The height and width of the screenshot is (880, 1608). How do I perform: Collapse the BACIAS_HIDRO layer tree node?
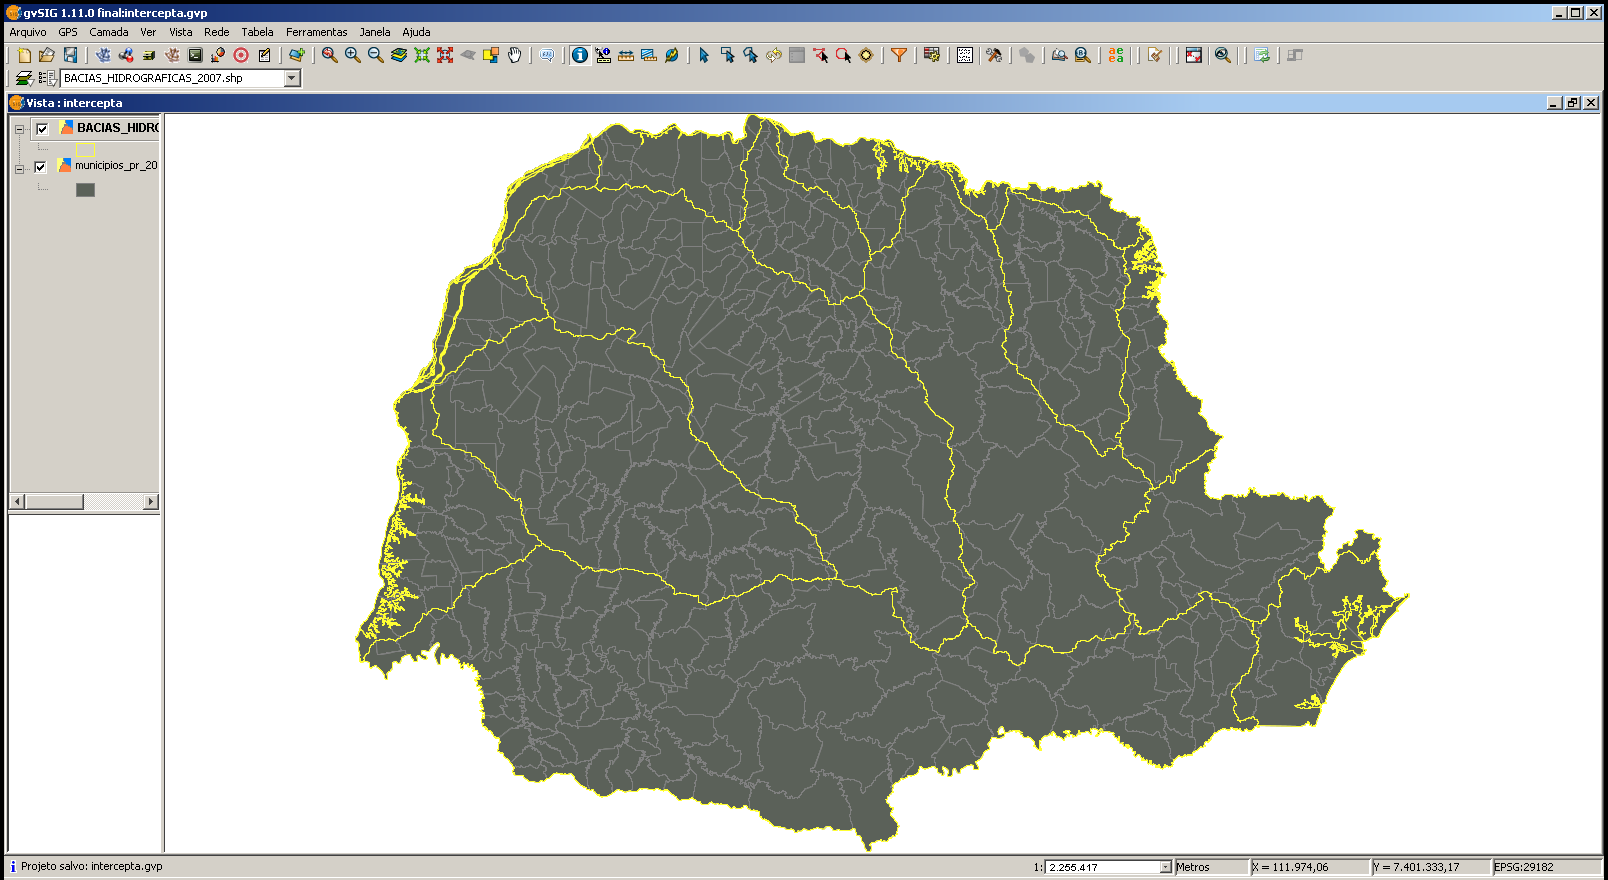click(x=19, y=129)
